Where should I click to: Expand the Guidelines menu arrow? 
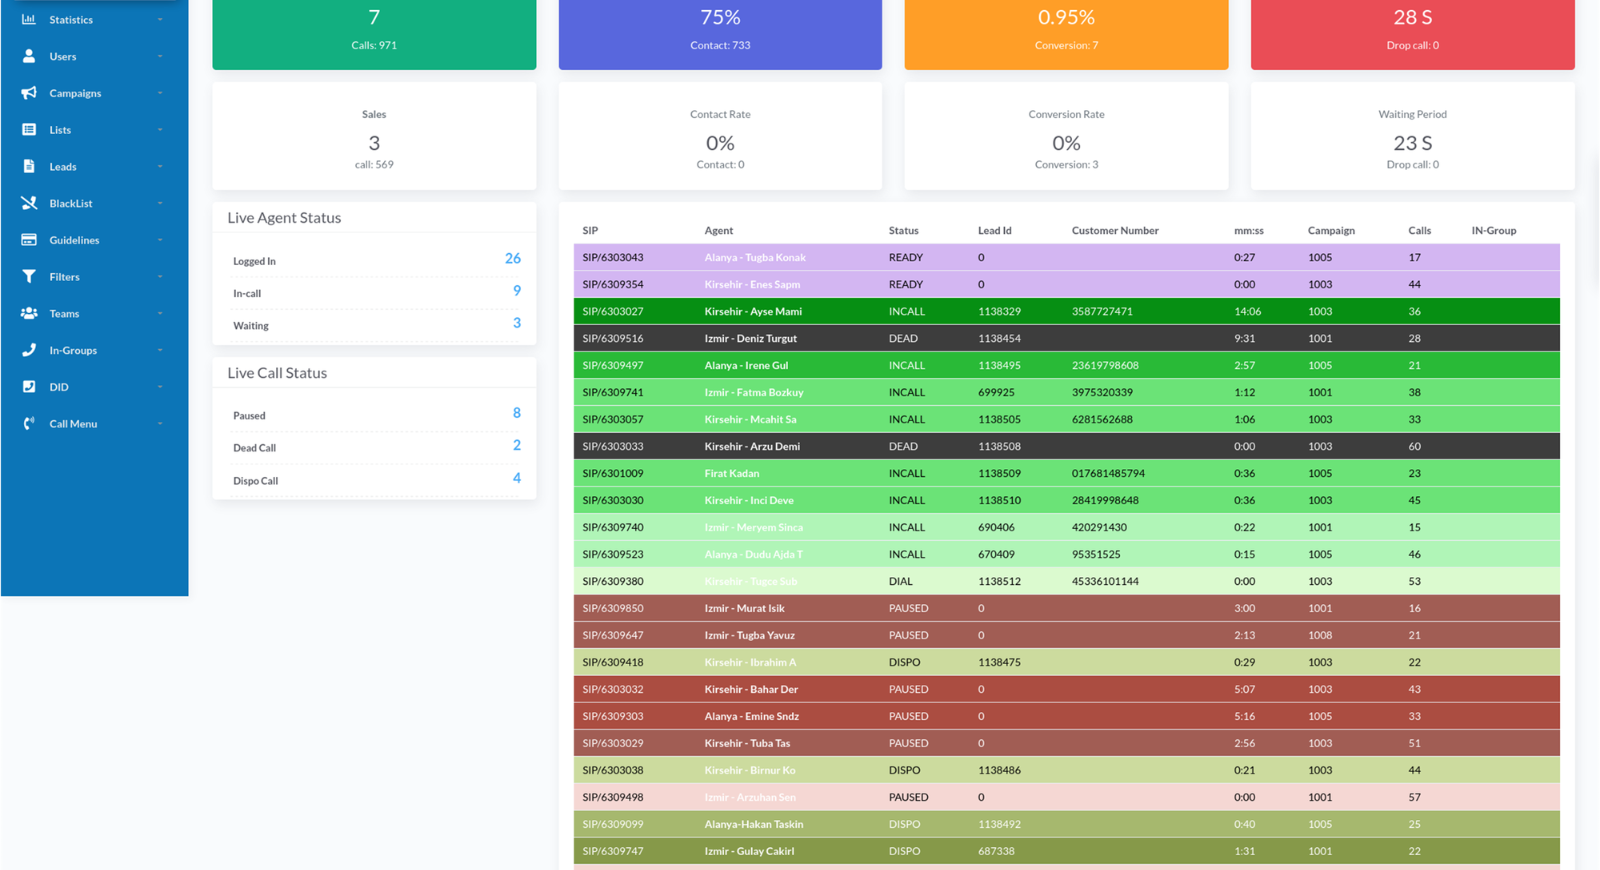coord(160,240)
